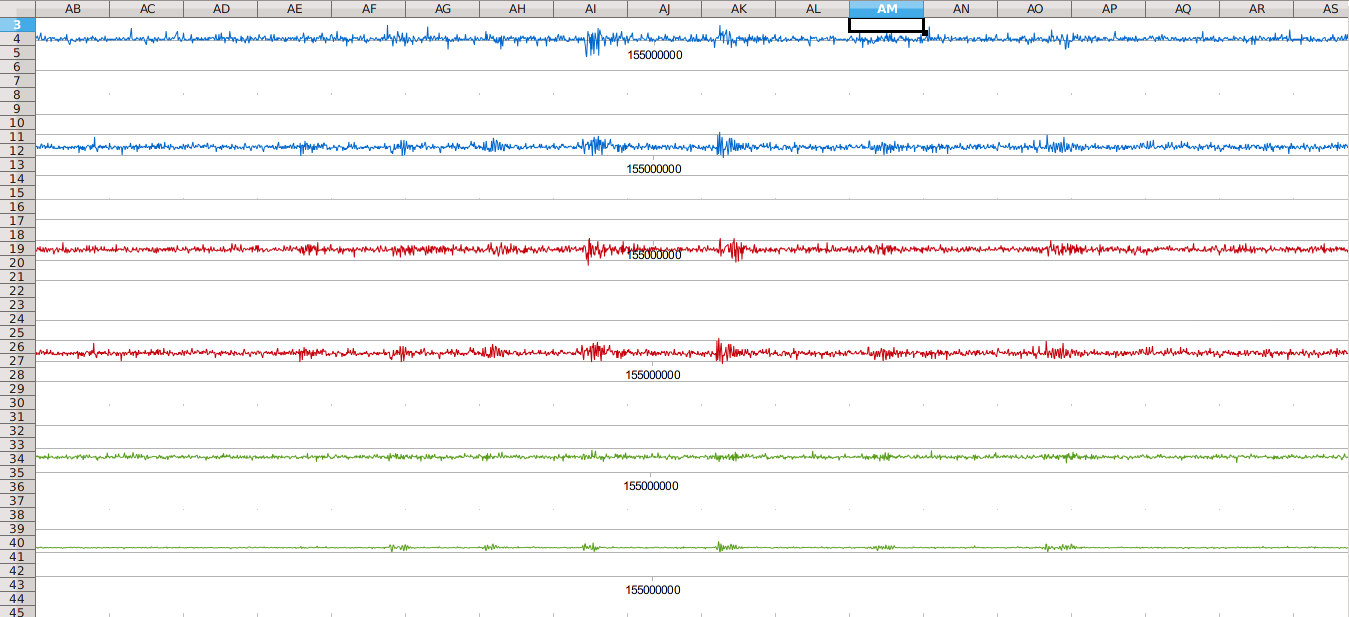Select row header 40
This screenshot has width=1349, height=617.
17,542
